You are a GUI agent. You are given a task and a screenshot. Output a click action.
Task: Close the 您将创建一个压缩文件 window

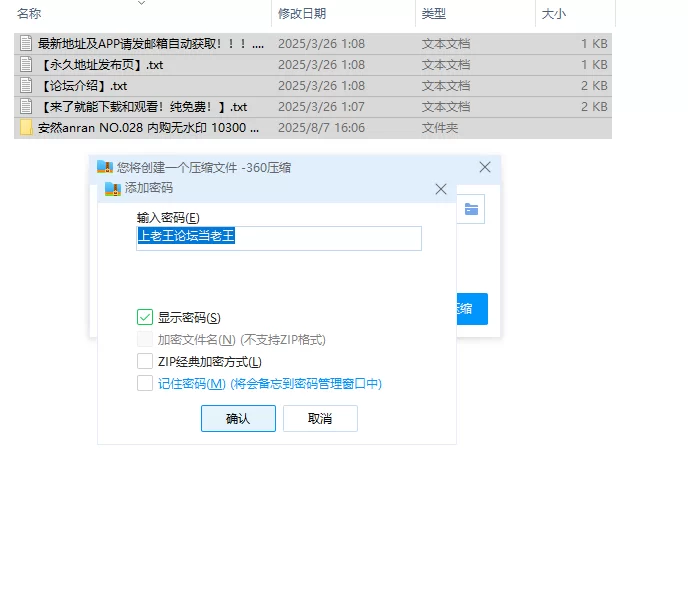[x=485, y=167]
